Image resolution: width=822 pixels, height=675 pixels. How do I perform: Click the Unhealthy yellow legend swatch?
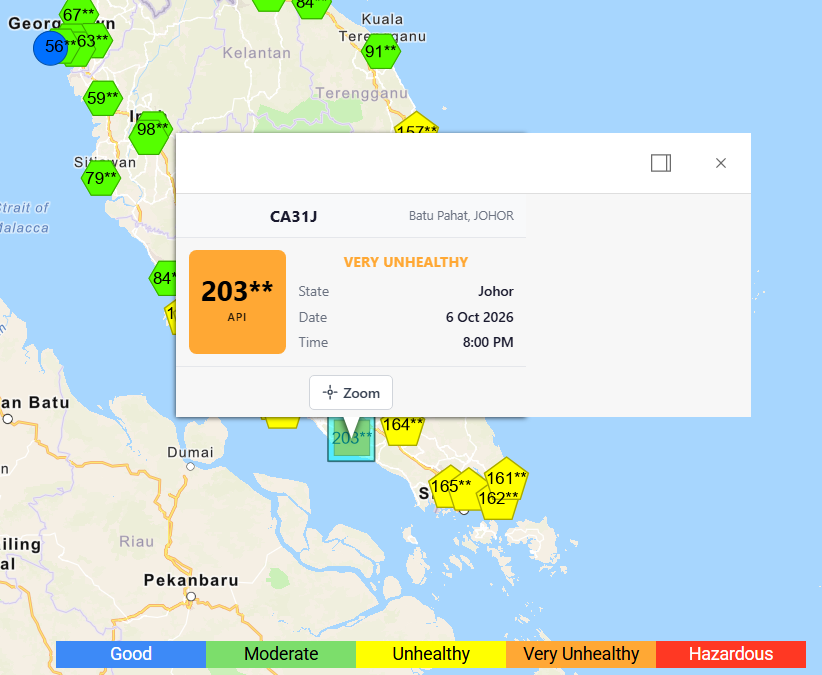(431, 654)
